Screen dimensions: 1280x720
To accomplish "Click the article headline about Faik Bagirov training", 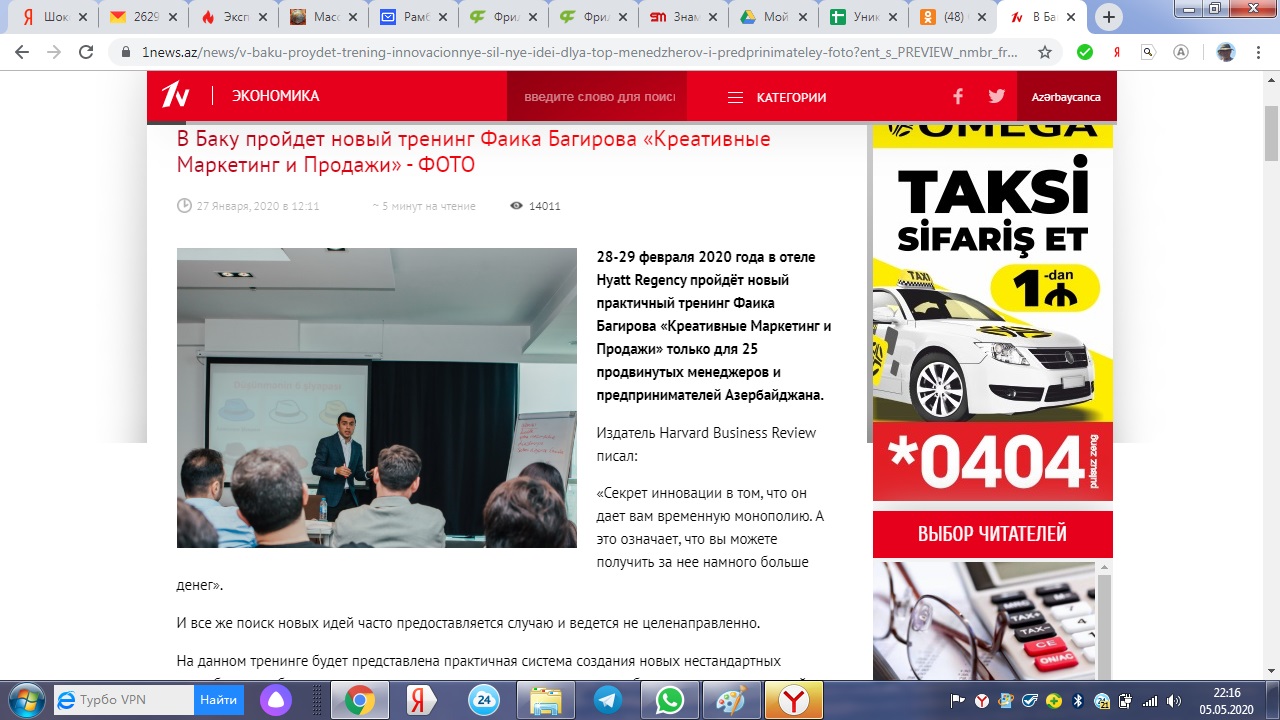I will pyautogui.click(x=474, y=152).
